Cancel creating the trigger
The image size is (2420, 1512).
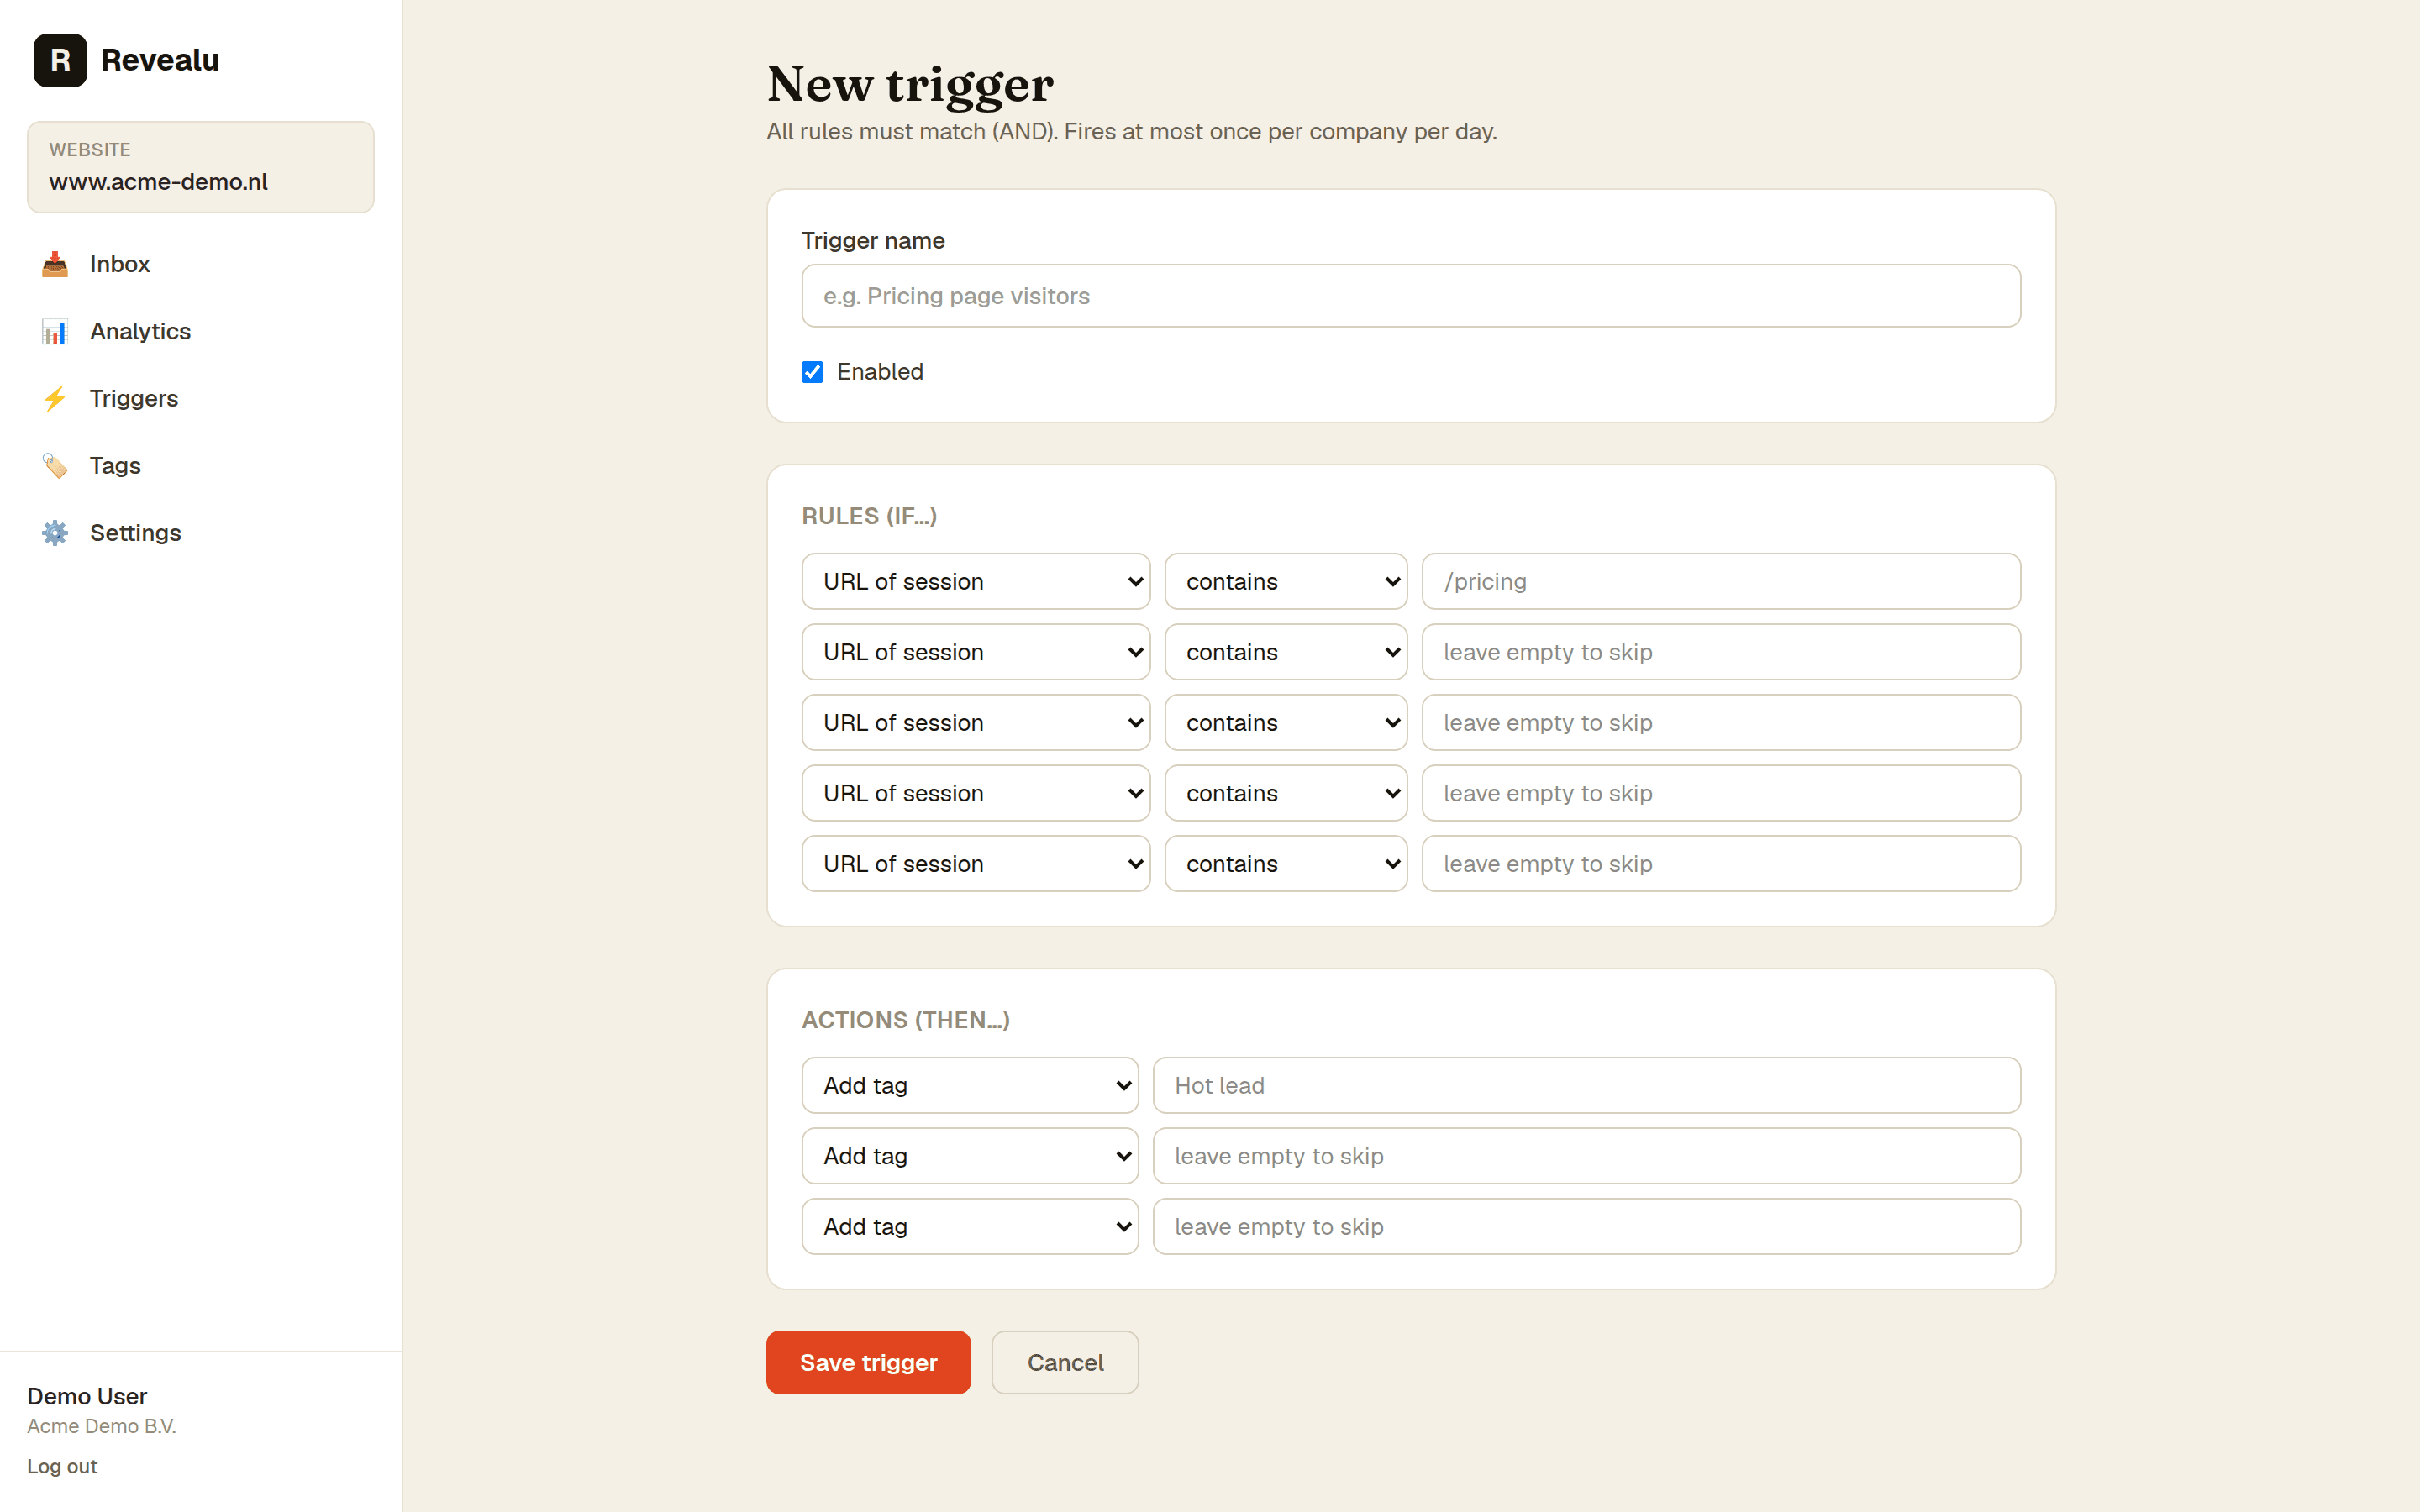tap(1065, 1362)
